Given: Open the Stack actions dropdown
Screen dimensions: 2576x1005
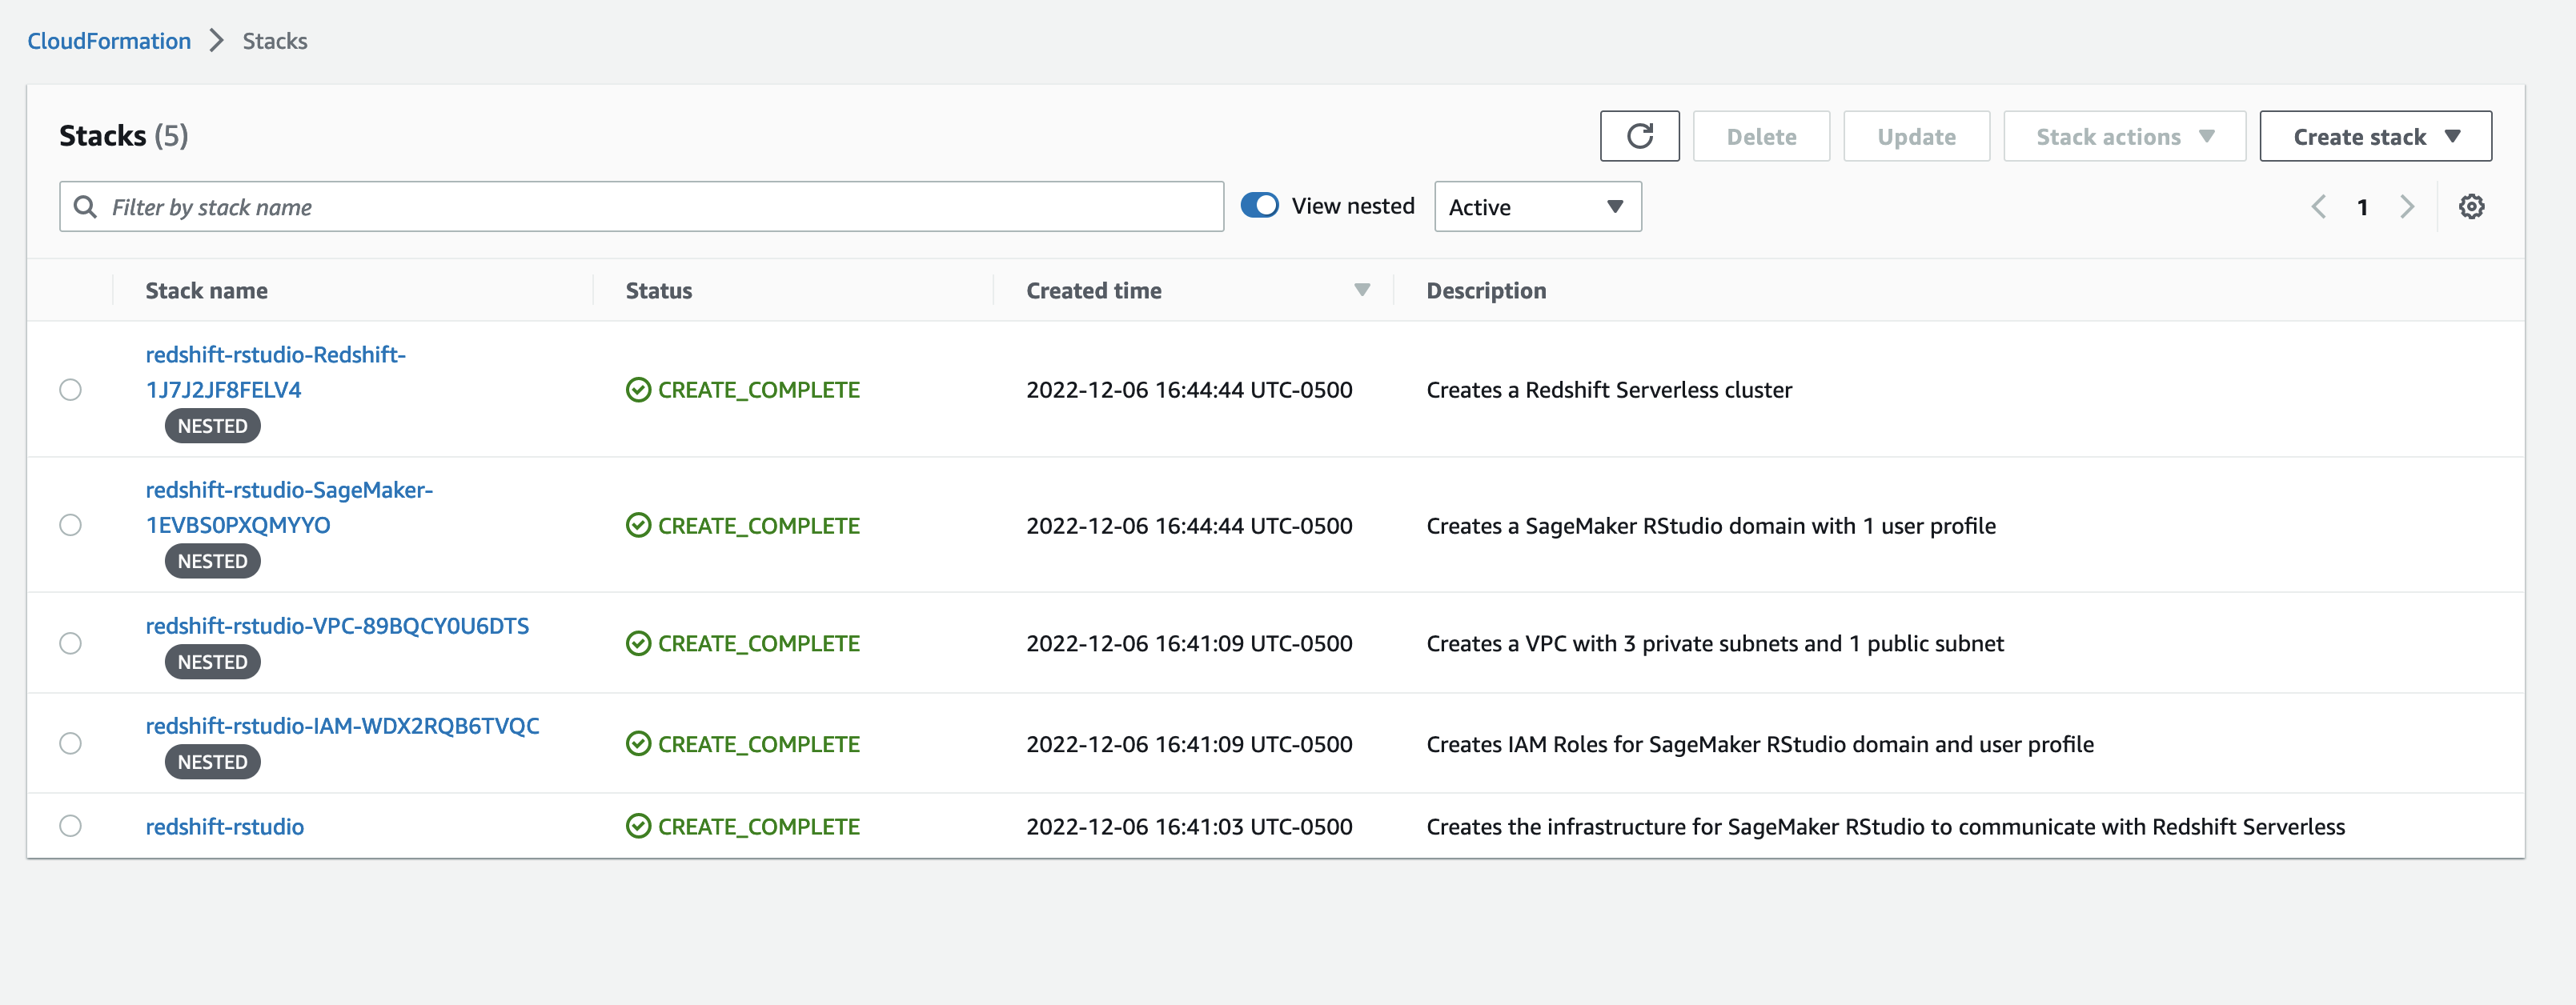Looking at the screenshot, I should point(2124,137).
